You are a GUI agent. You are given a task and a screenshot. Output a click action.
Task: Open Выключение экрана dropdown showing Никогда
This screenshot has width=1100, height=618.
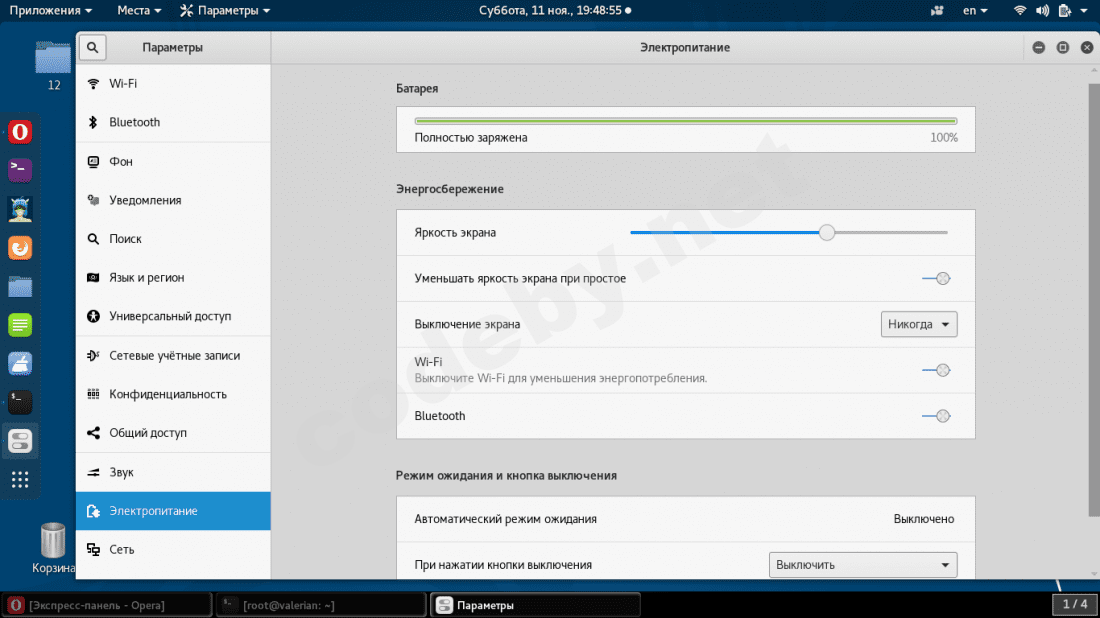pos(919,324)
